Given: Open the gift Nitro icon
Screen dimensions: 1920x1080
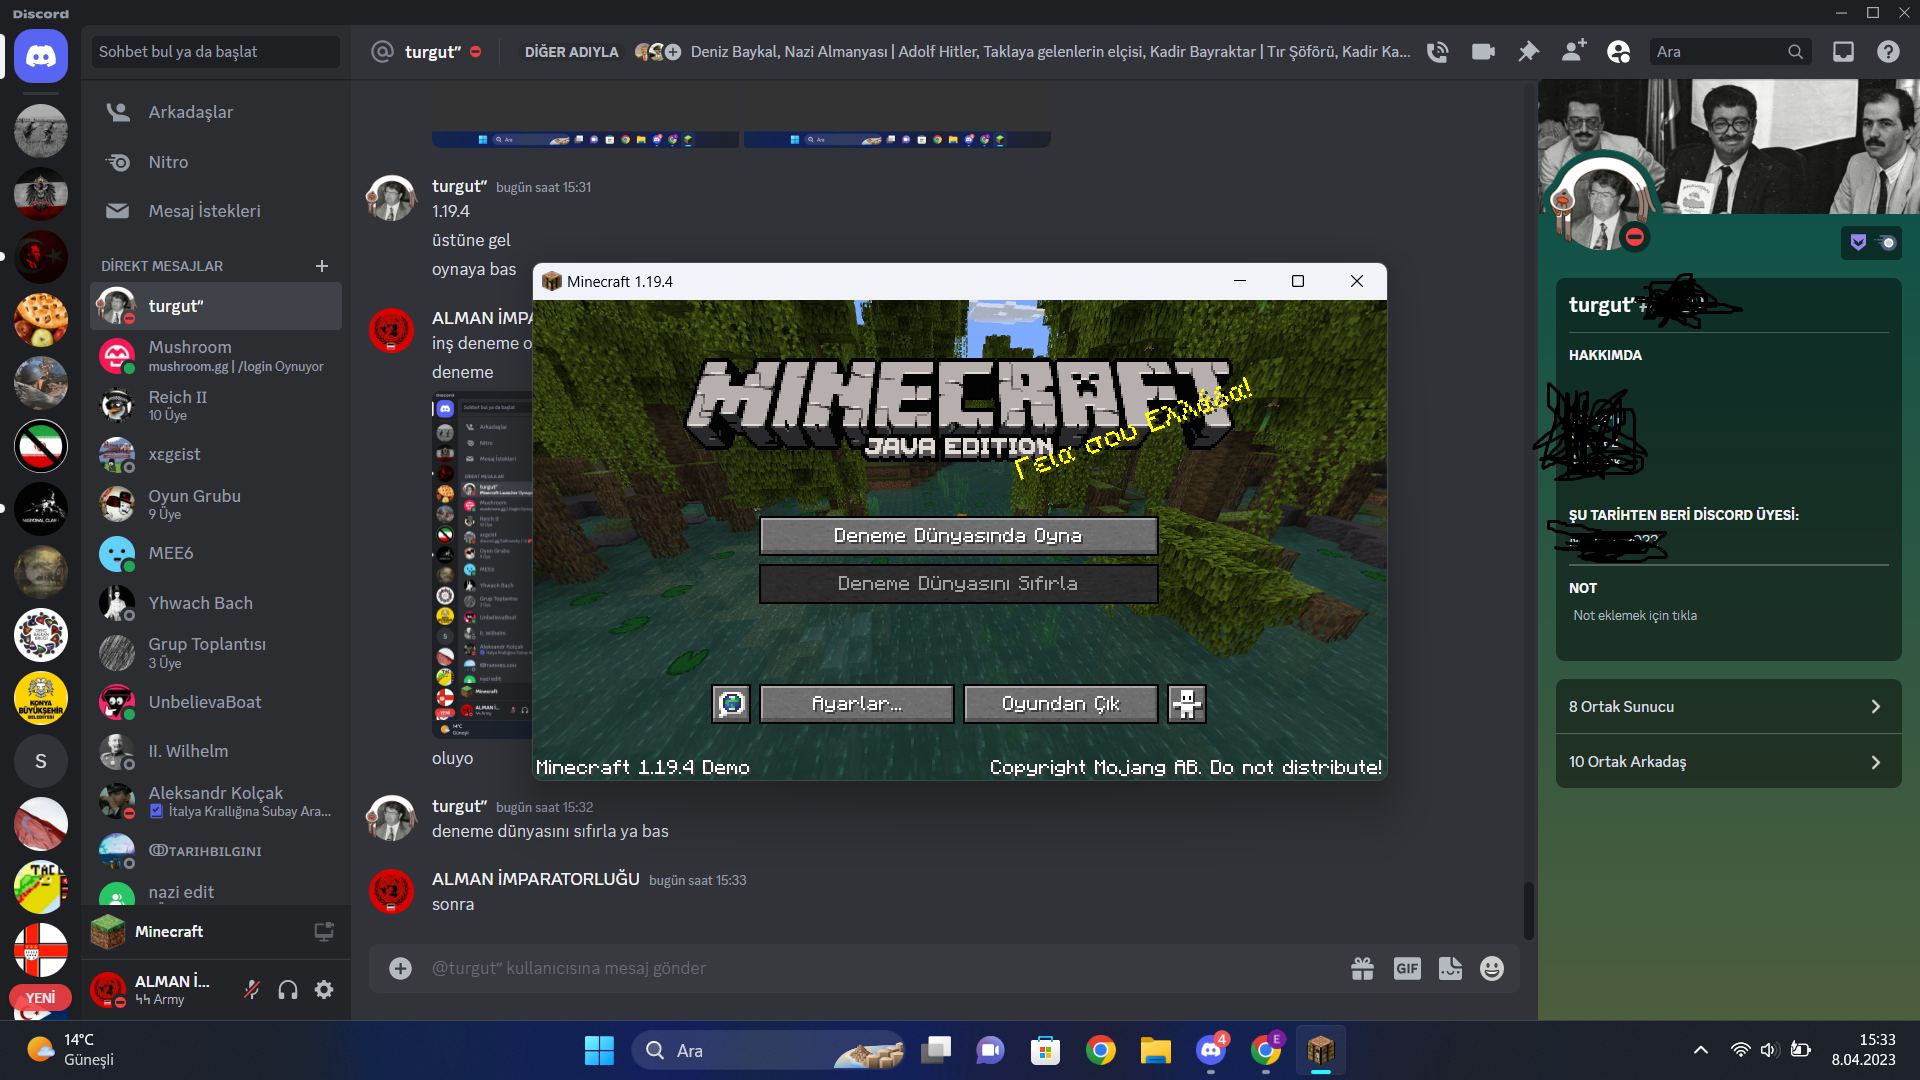Looking at the screenshot, I should pos(1362,968).
